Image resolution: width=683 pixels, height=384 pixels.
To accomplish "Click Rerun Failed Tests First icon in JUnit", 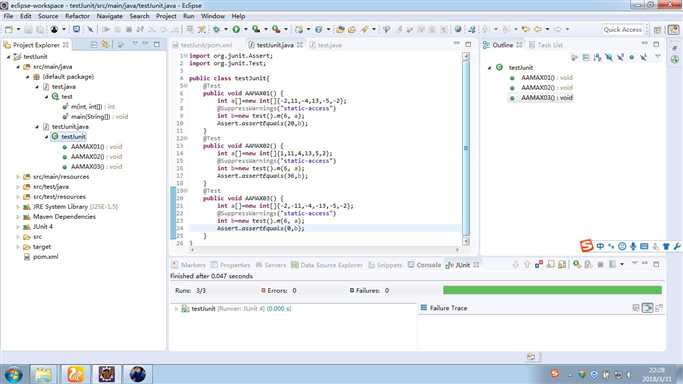I will [x=588, y=264].
